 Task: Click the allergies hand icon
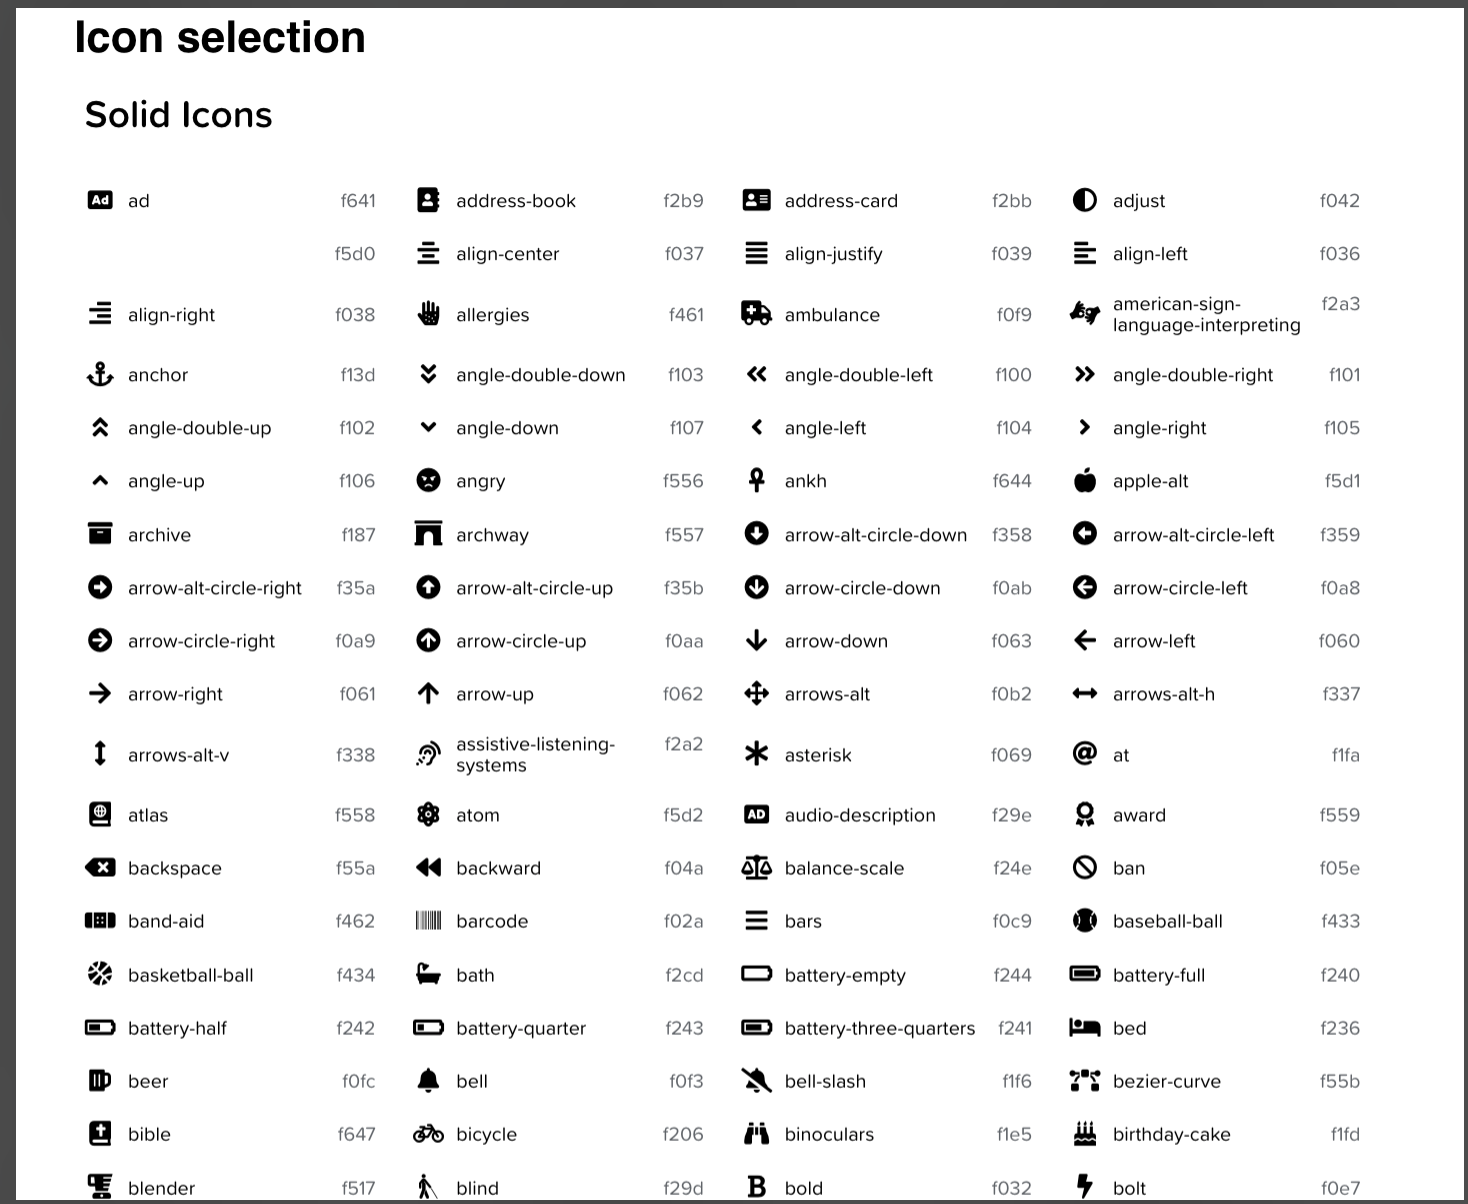tap(428, 314)
